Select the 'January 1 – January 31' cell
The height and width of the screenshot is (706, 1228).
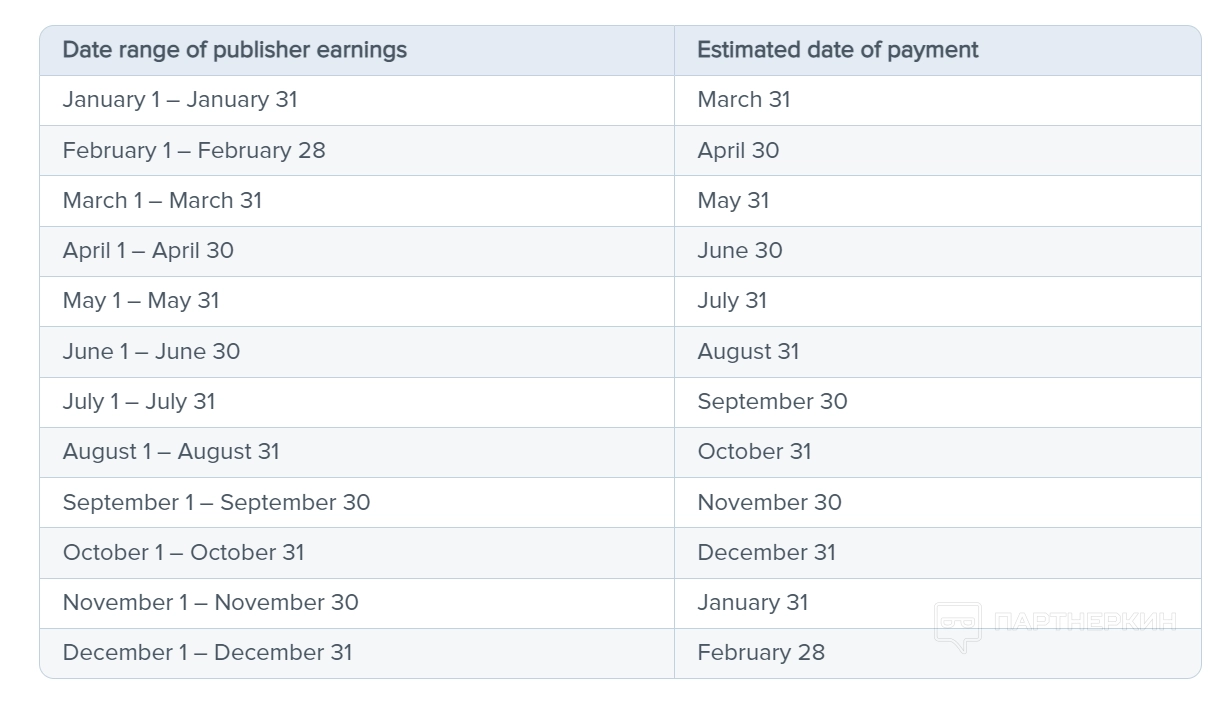[x=180, y=100]
